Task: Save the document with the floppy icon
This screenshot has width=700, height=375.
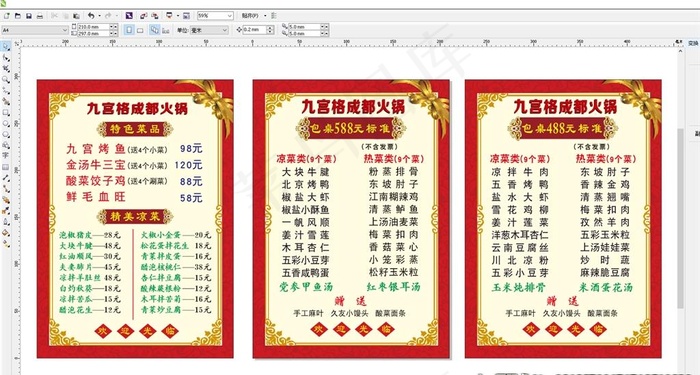Action: click(x=29, y=16)
